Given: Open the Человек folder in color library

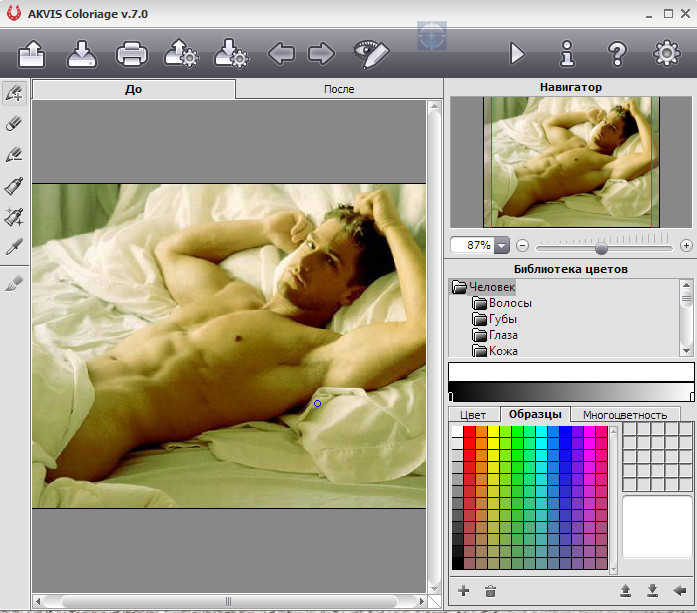Looking at the screenshot, I should [491, 287].
